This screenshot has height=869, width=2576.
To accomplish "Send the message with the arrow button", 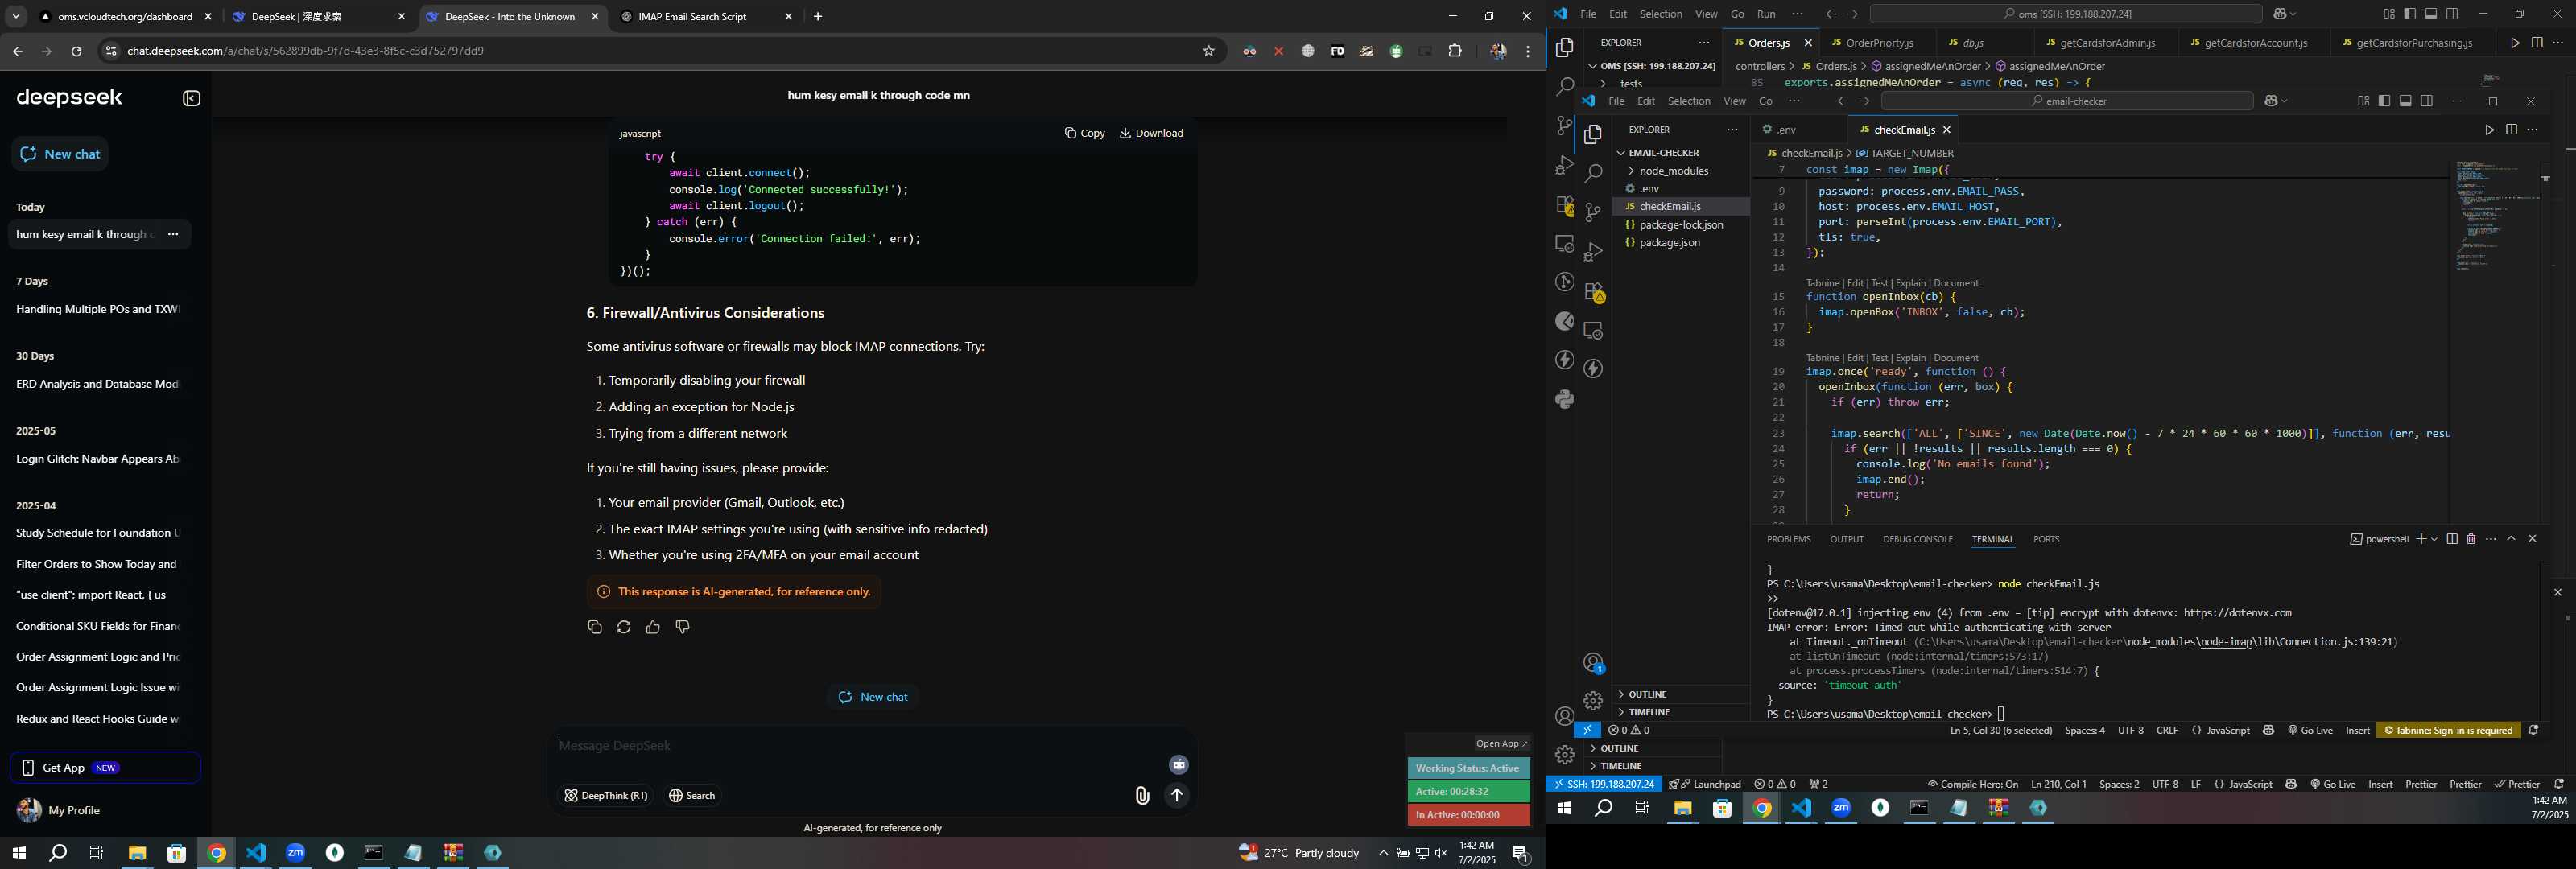I will [x=1177, y=796].
